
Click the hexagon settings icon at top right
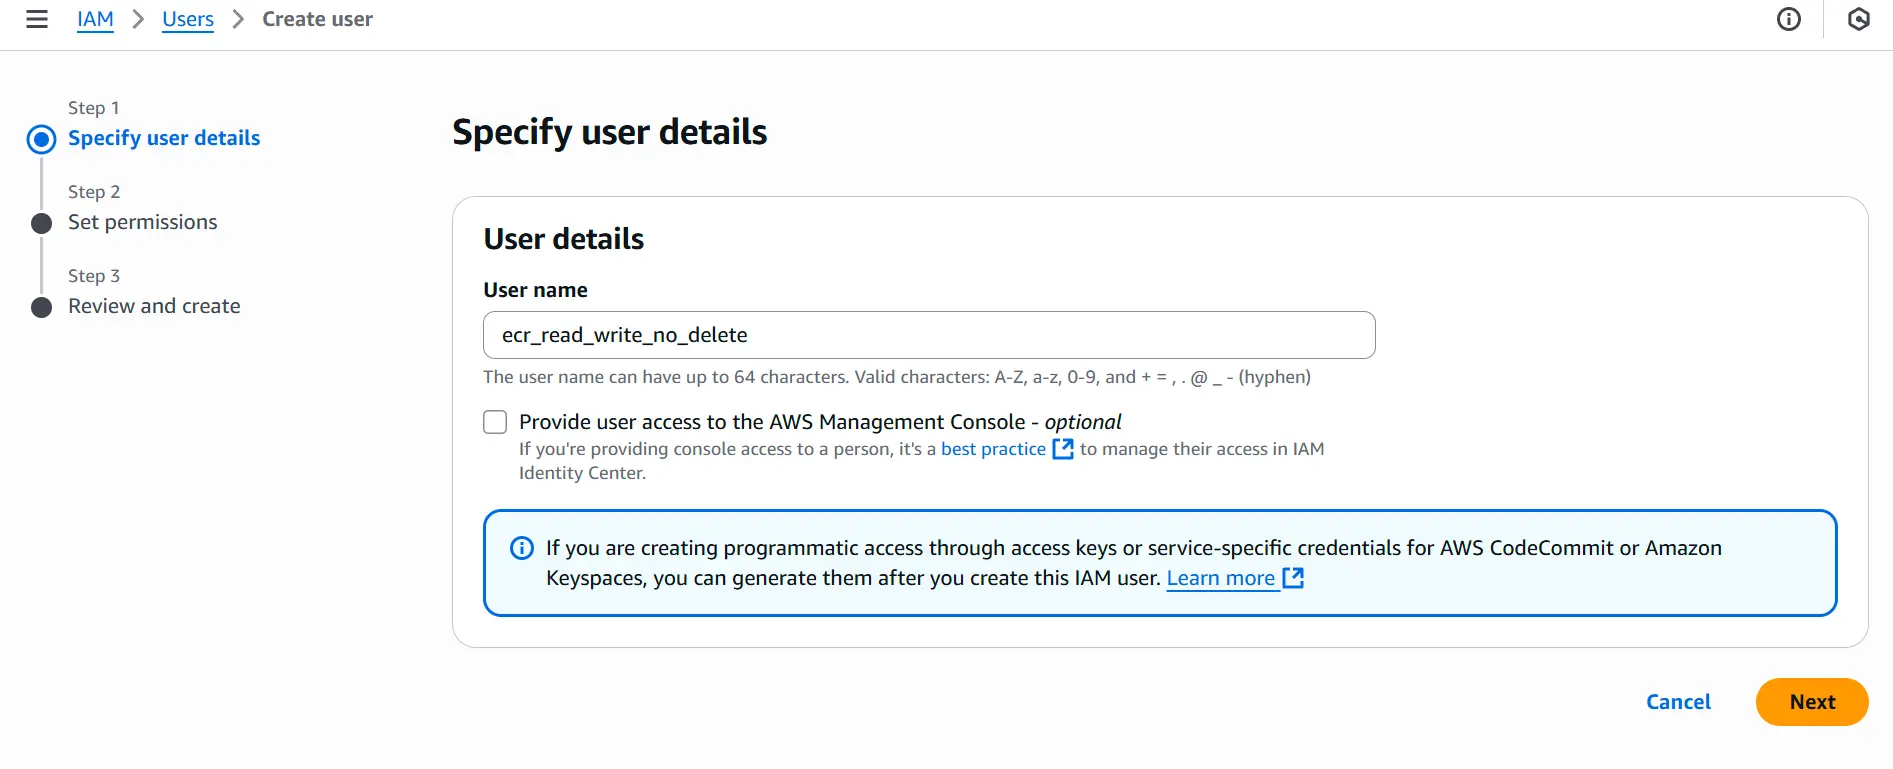tap(1859, 19)
